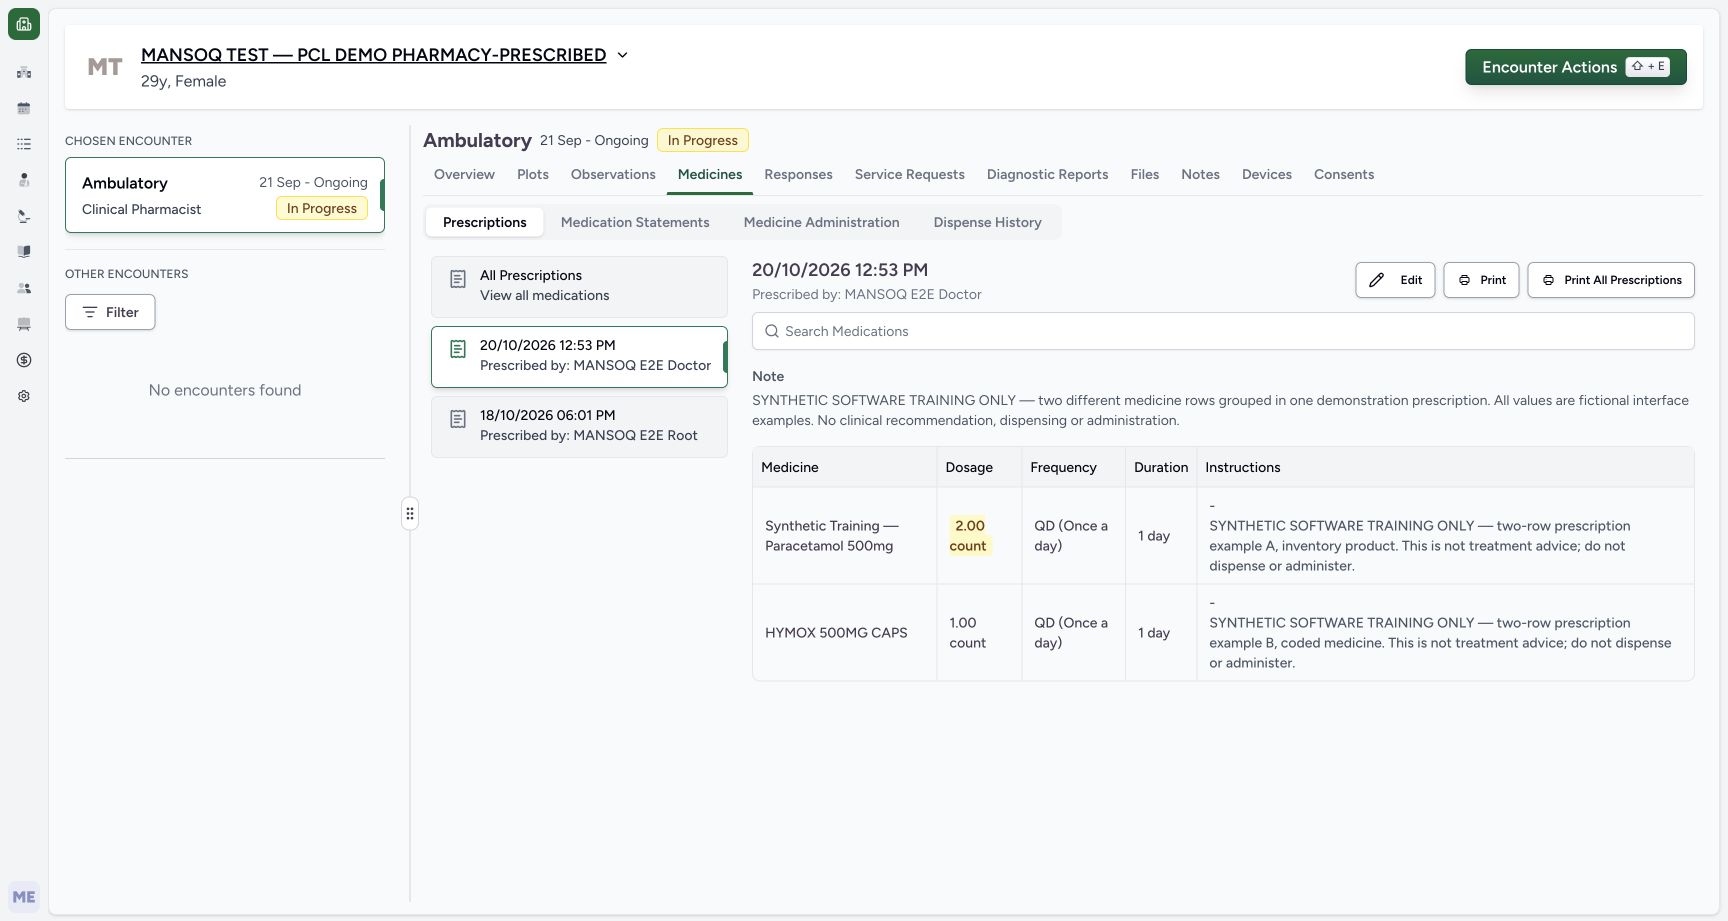This screenshot has height=921, width=1728.
Task: Select the 20/10/2026 12:53 PM prescription card
Action: (579, 356)
